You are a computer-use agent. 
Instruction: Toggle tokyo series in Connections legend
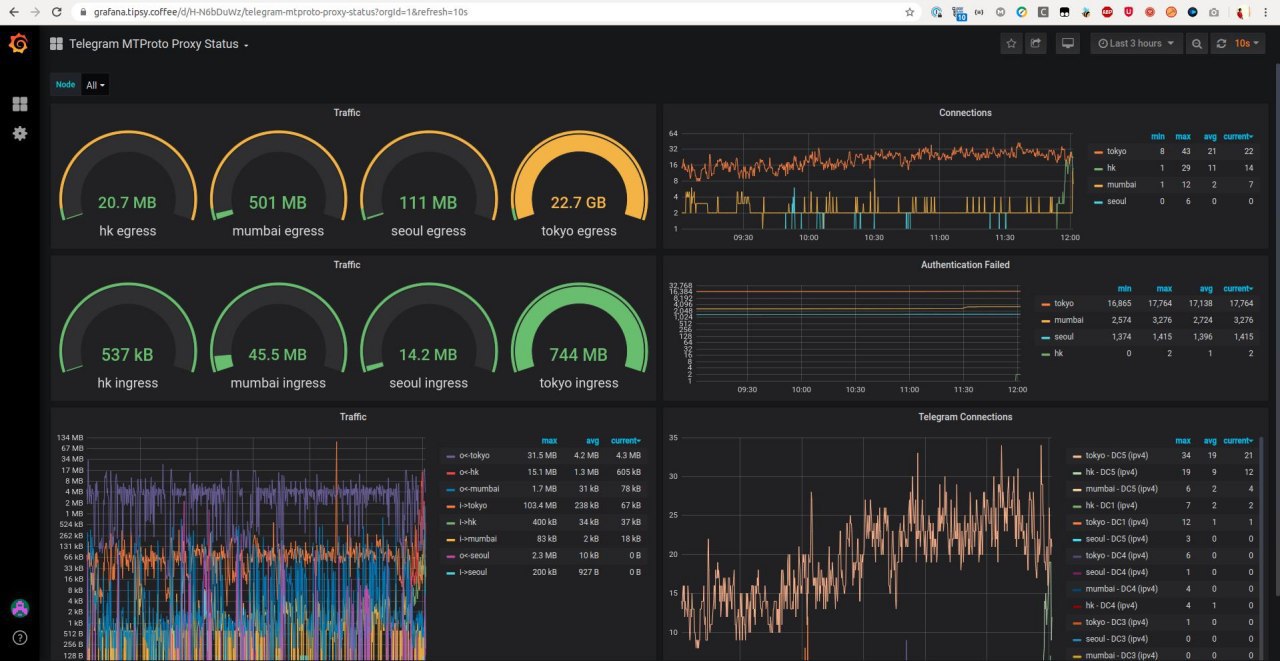click(1116, 152)
